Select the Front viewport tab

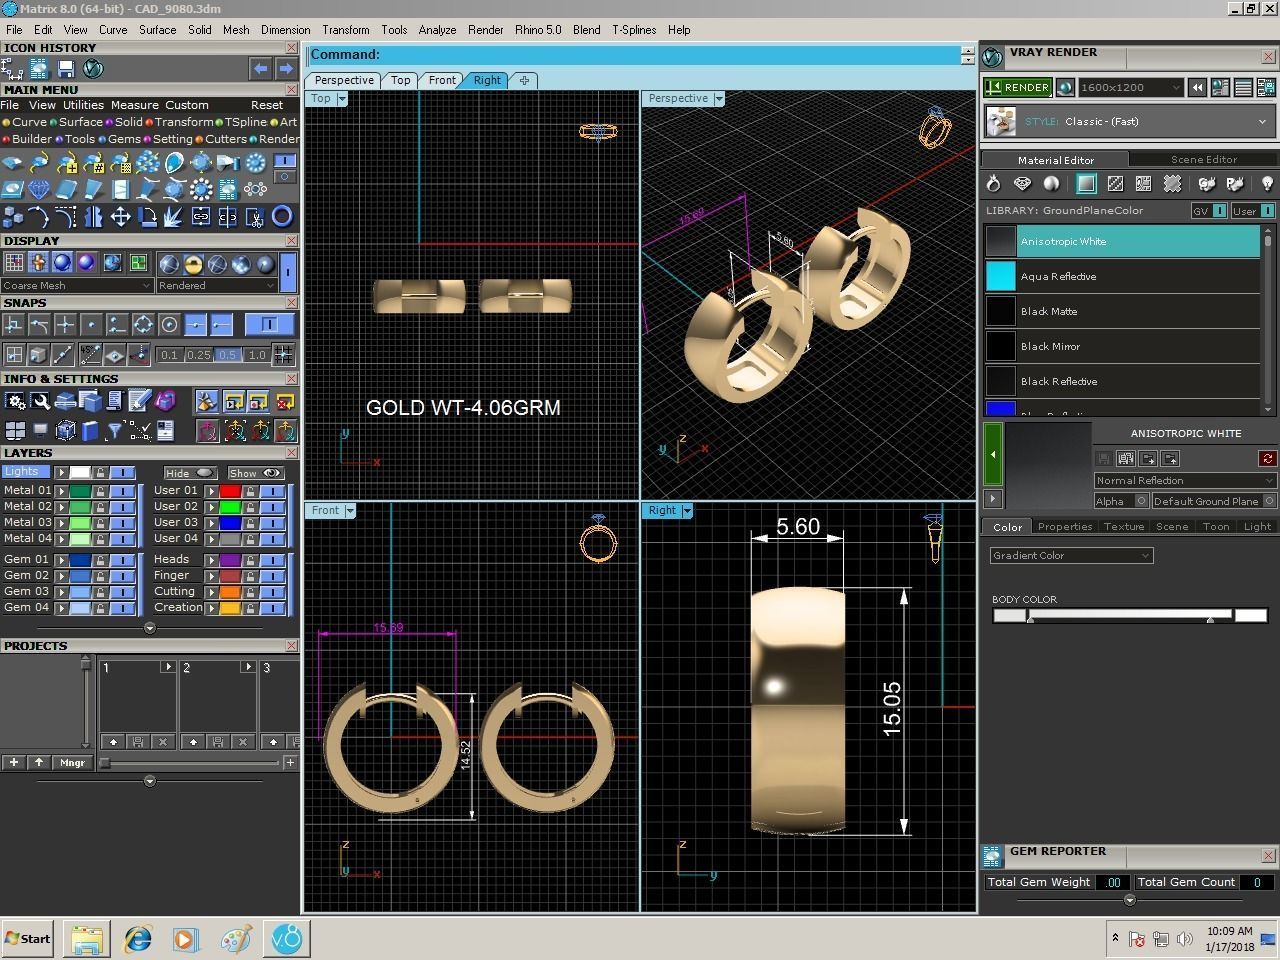coord(441,80)
